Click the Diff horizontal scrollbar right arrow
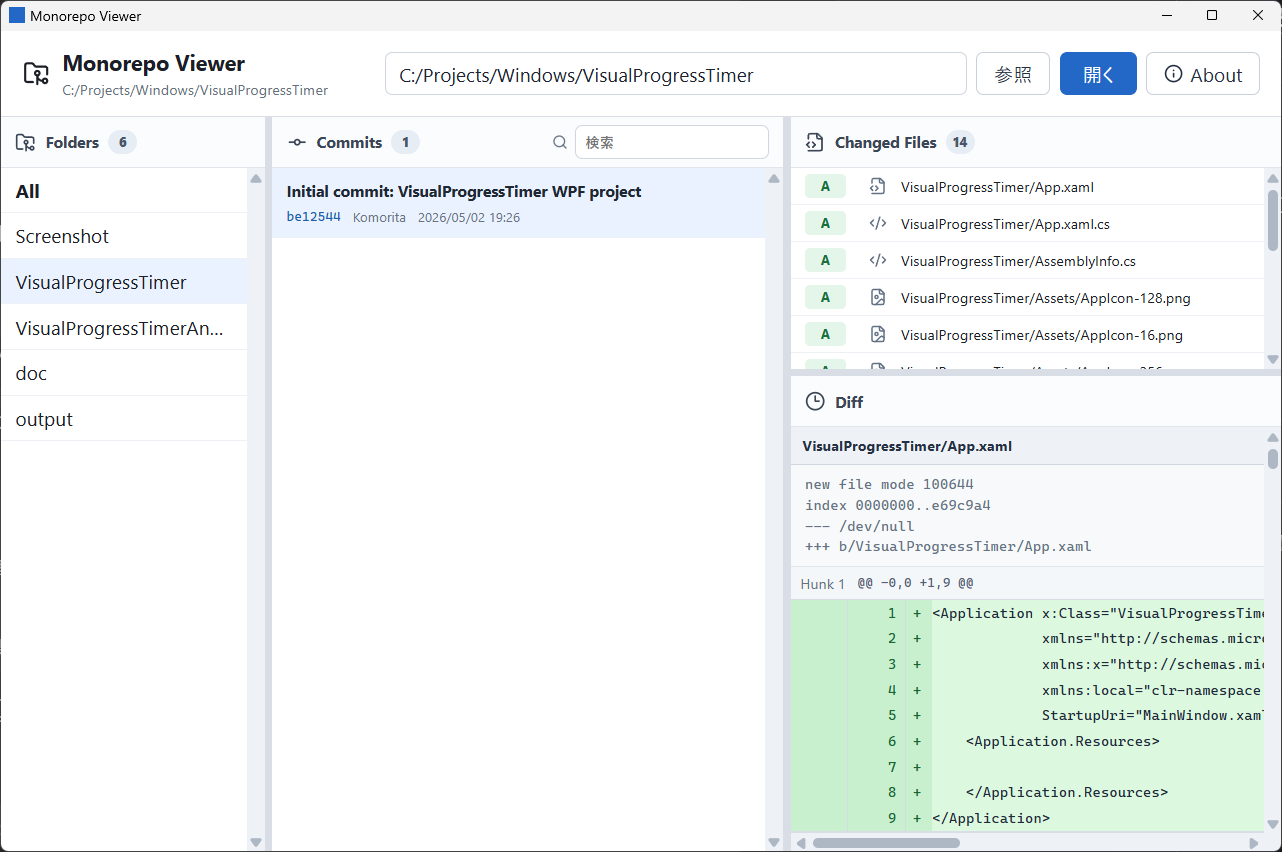1282x852 pixels. point(1255,843)
